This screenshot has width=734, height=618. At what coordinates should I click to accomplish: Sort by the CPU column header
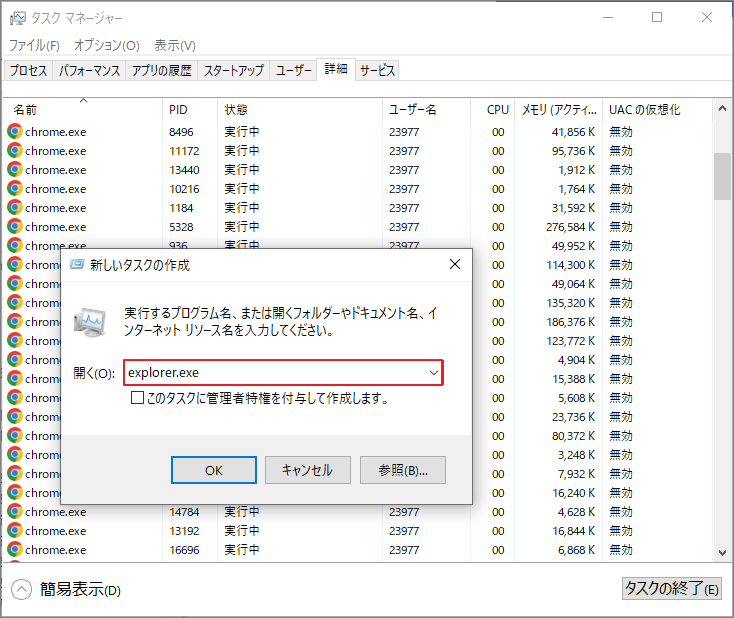(x=492, y=110)
